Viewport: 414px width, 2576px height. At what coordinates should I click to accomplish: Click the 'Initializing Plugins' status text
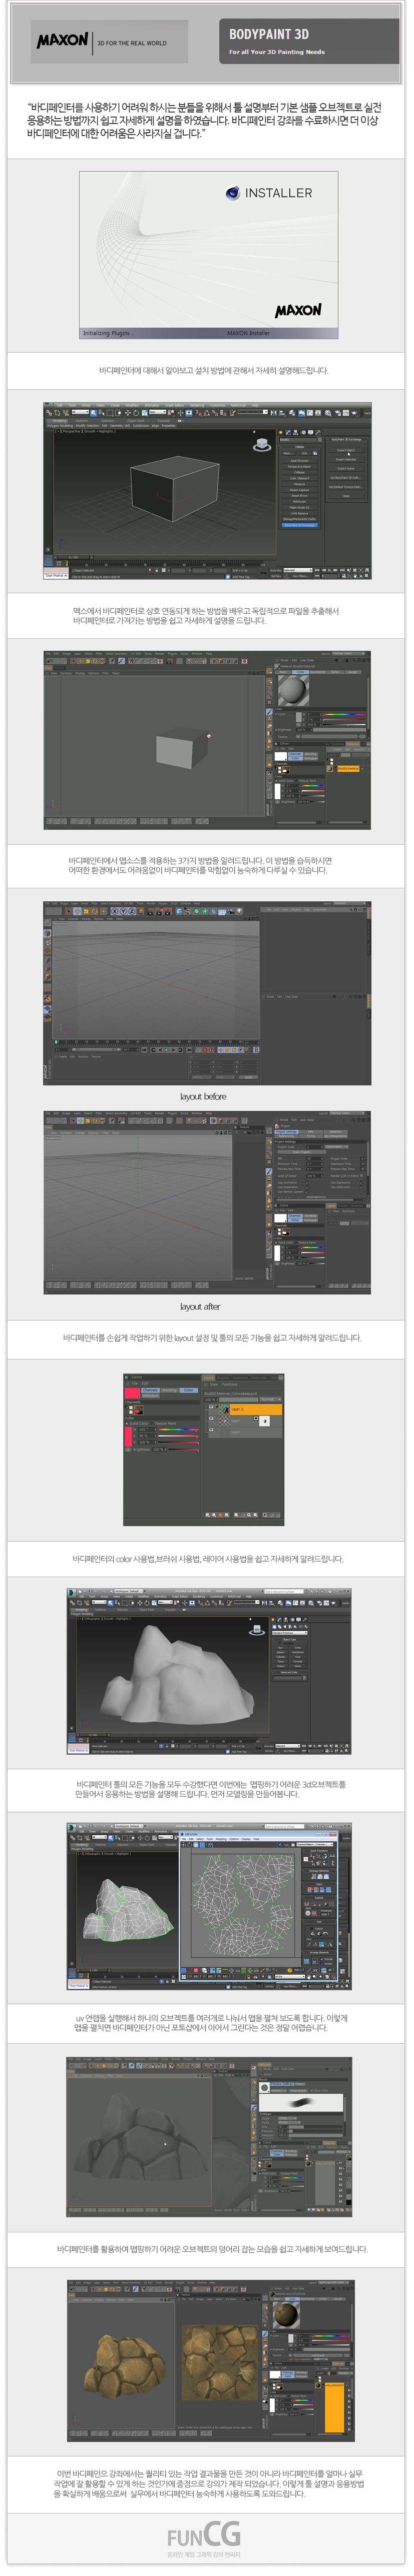coord(107,333)
